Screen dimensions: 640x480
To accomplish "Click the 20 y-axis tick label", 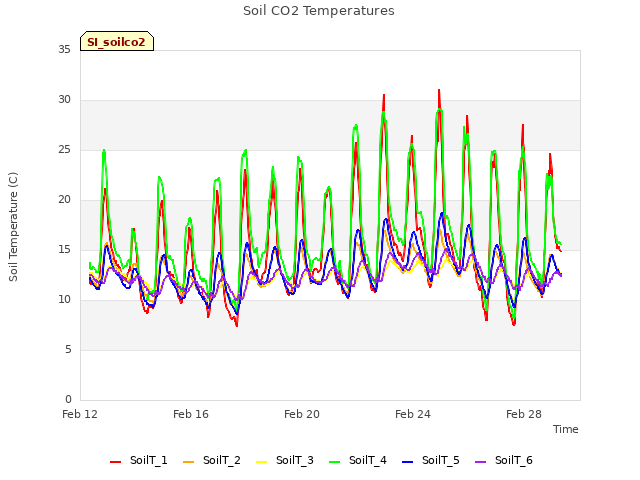I will [64, 200].
